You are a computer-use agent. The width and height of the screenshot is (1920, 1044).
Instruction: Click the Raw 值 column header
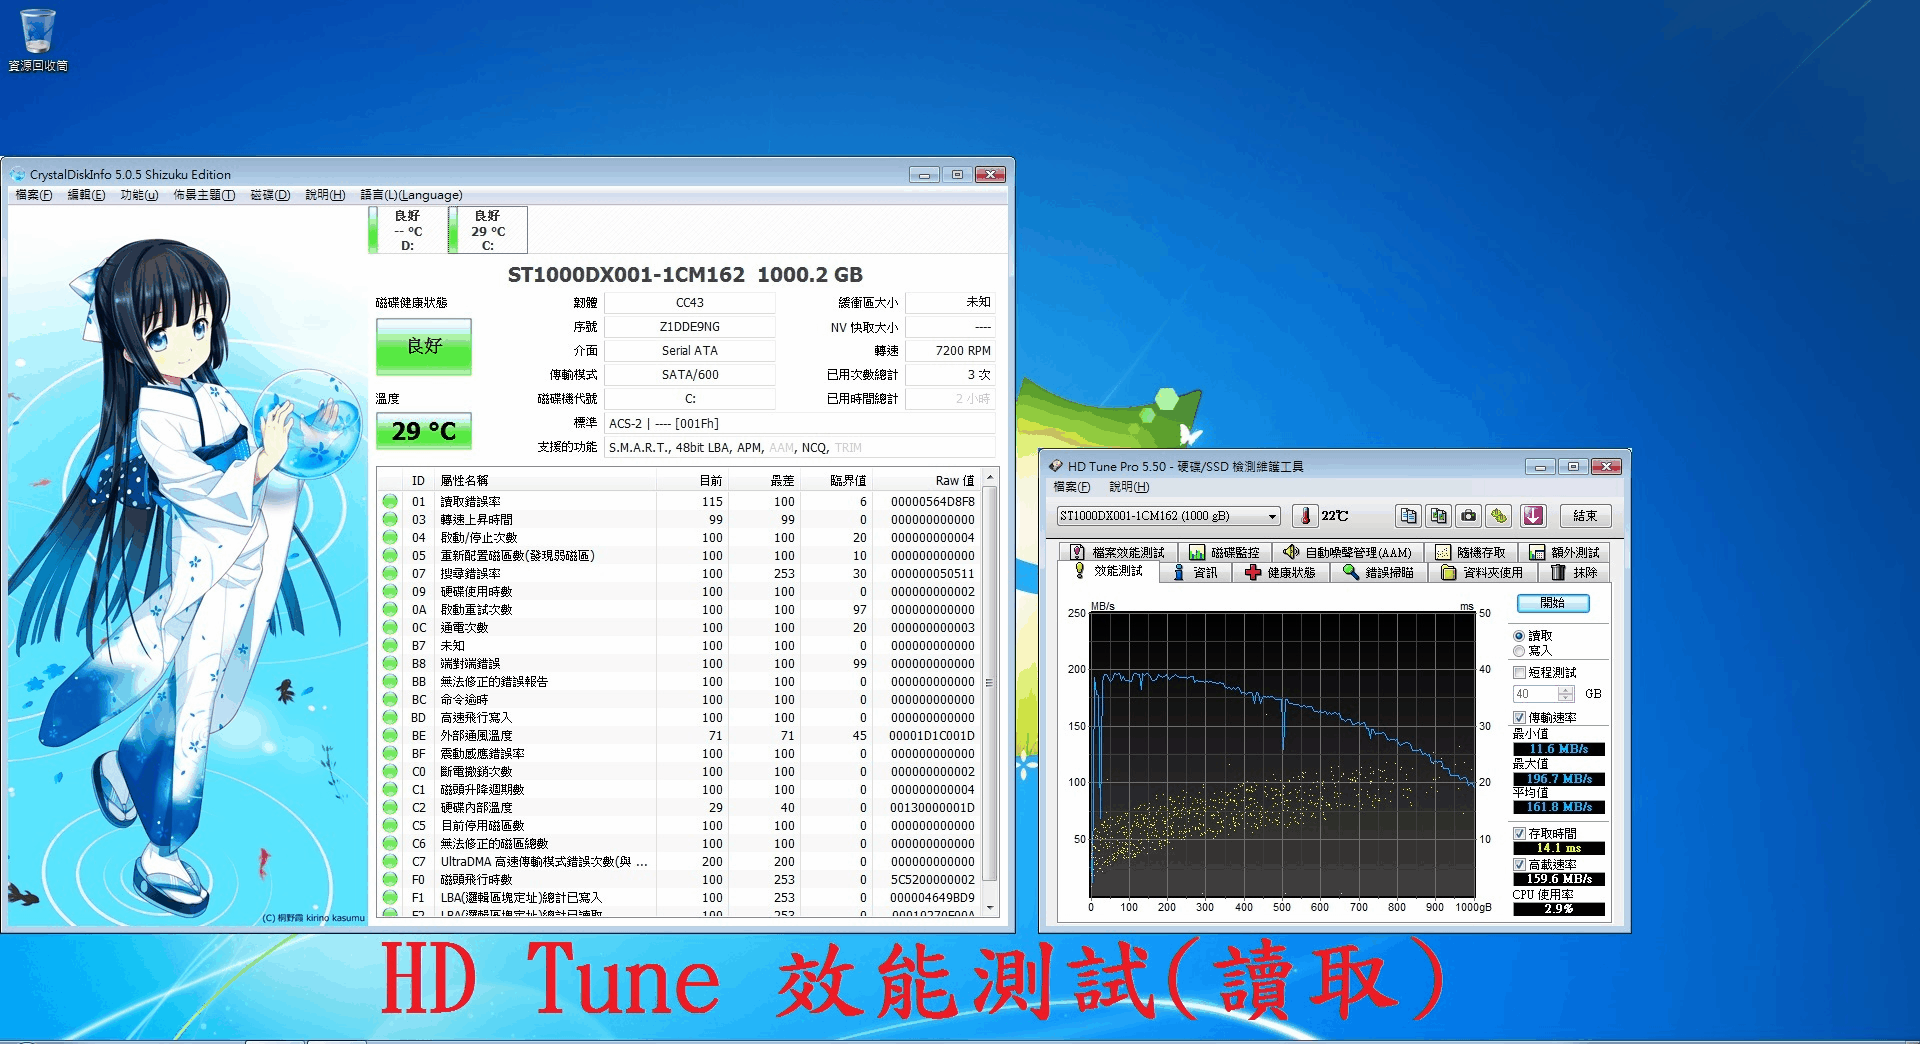tap(927, 481)
